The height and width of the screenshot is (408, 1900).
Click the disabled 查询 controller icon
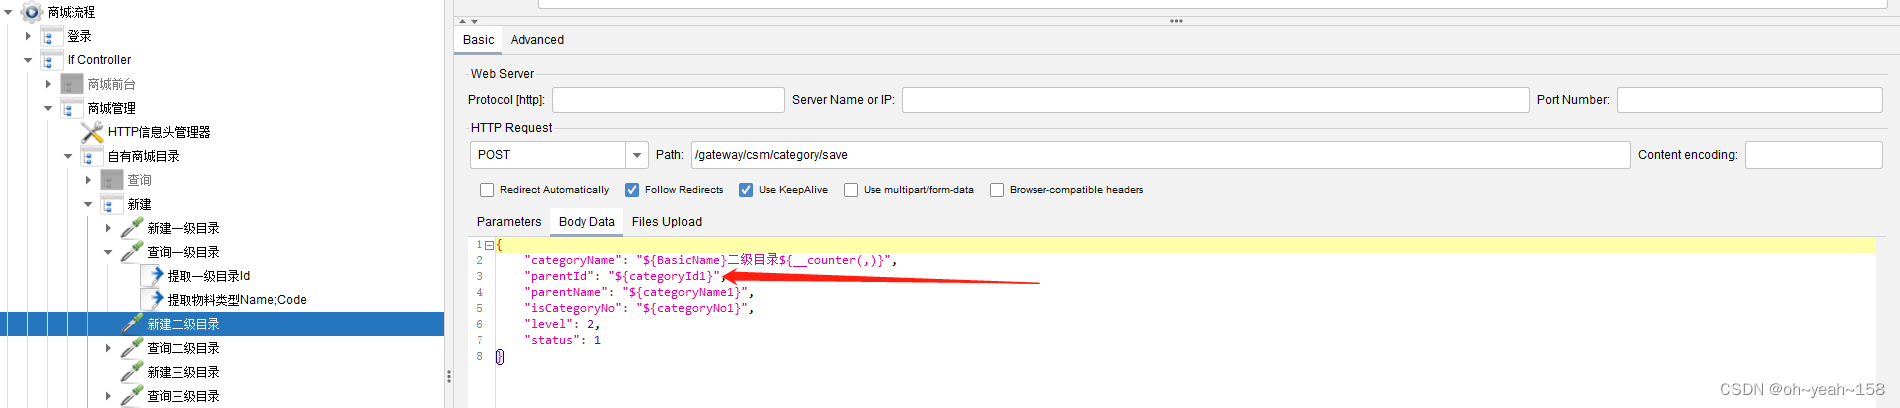coord(112,180)
